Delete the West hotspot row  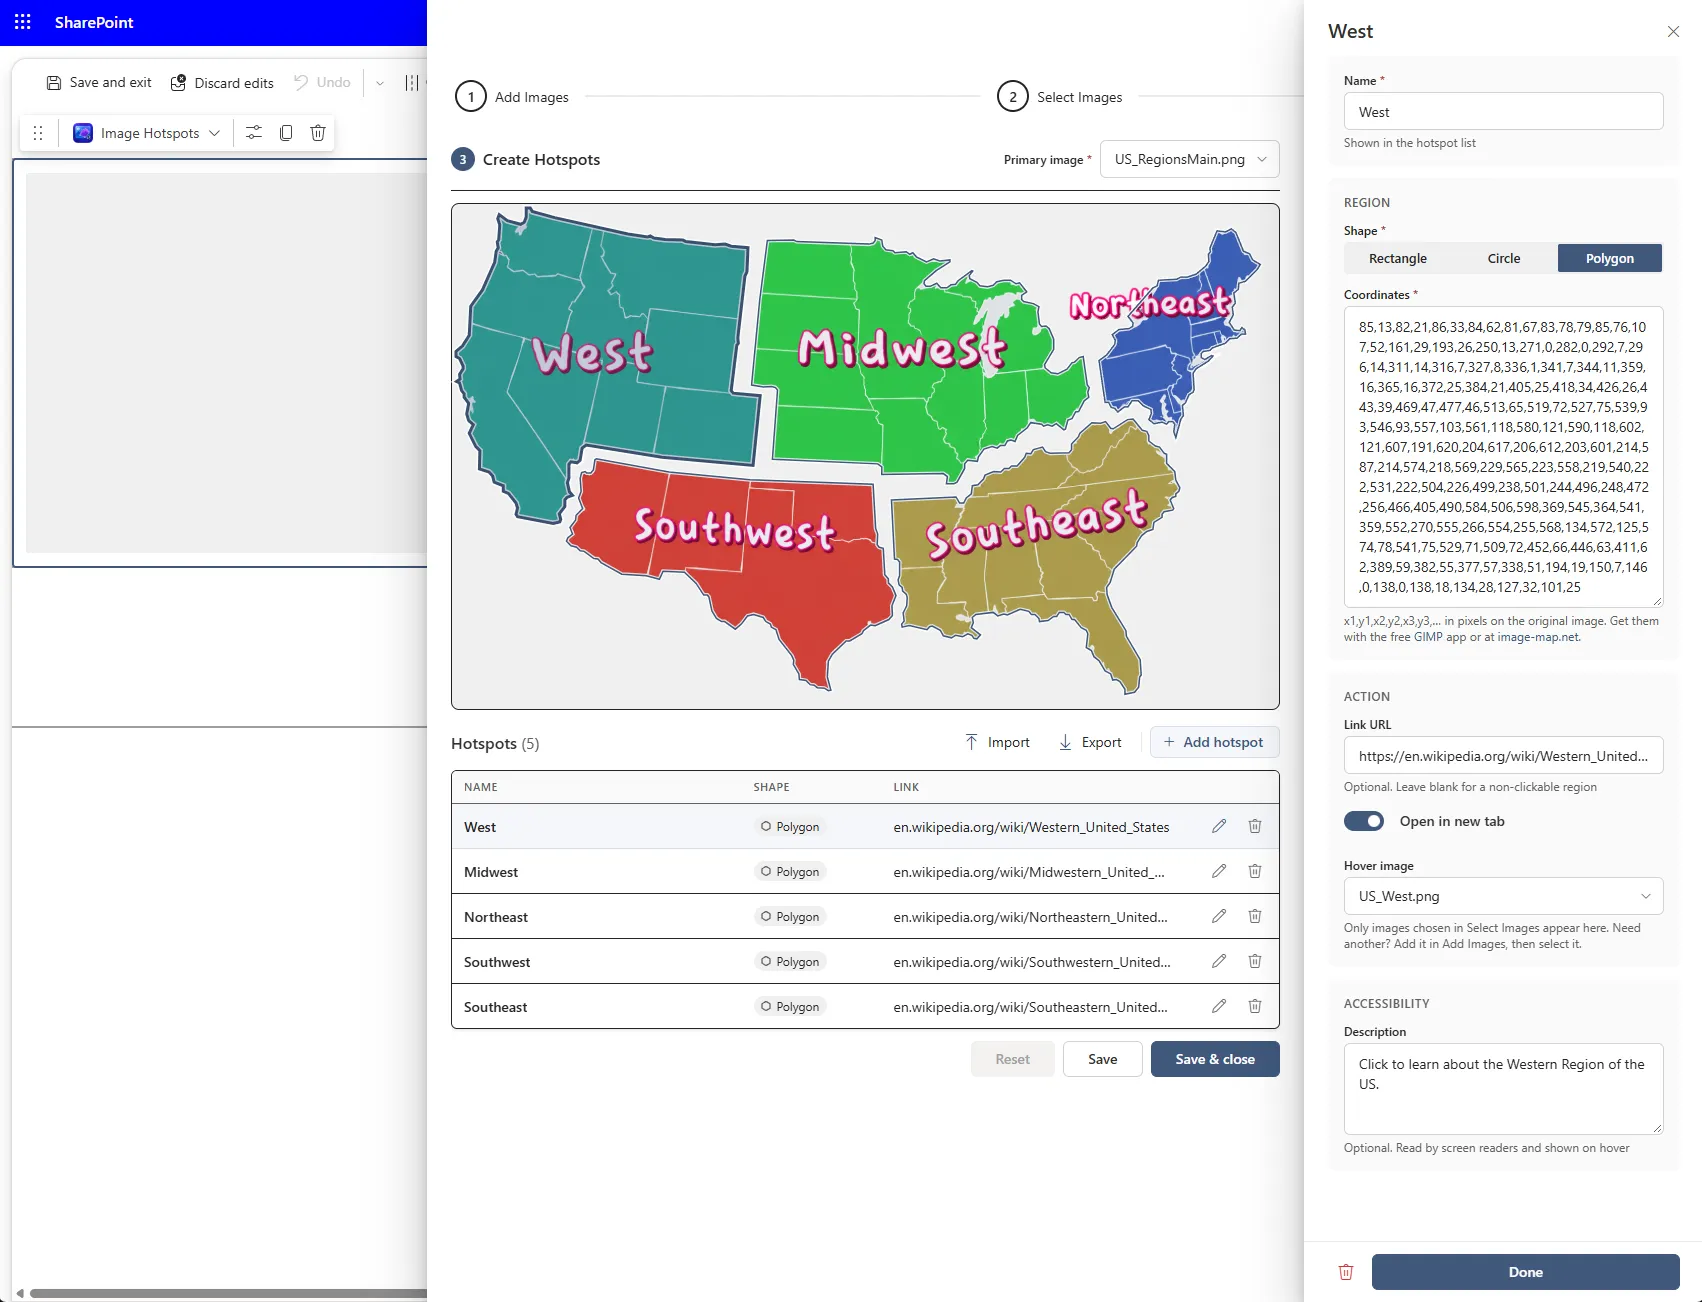[1255, 826]
